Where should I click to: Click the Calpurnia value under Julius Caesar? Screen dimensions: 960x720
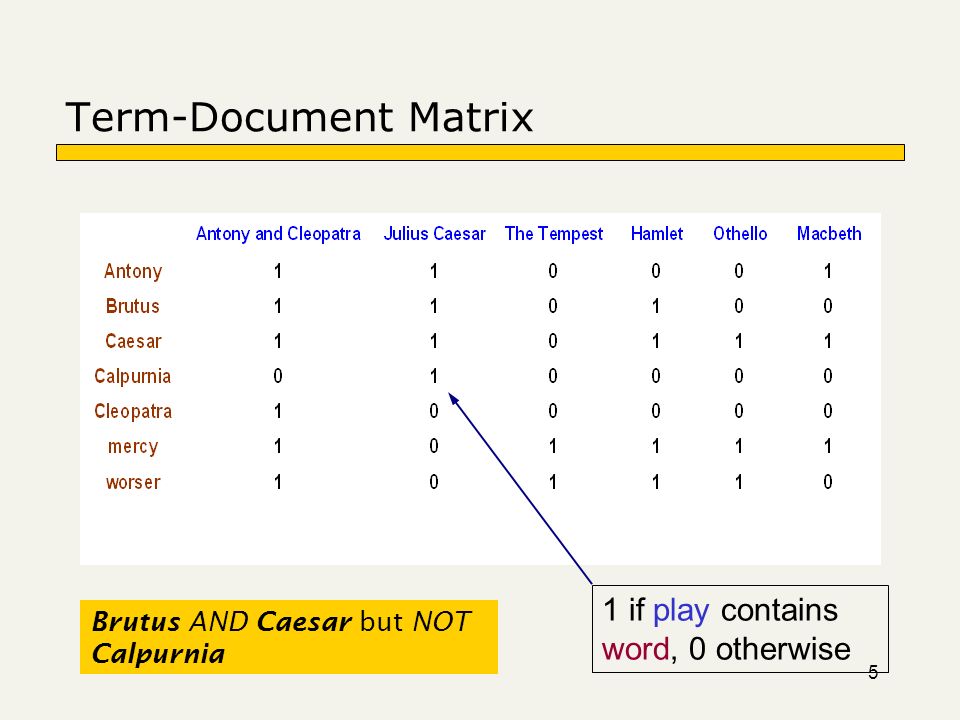pos(433,376)
